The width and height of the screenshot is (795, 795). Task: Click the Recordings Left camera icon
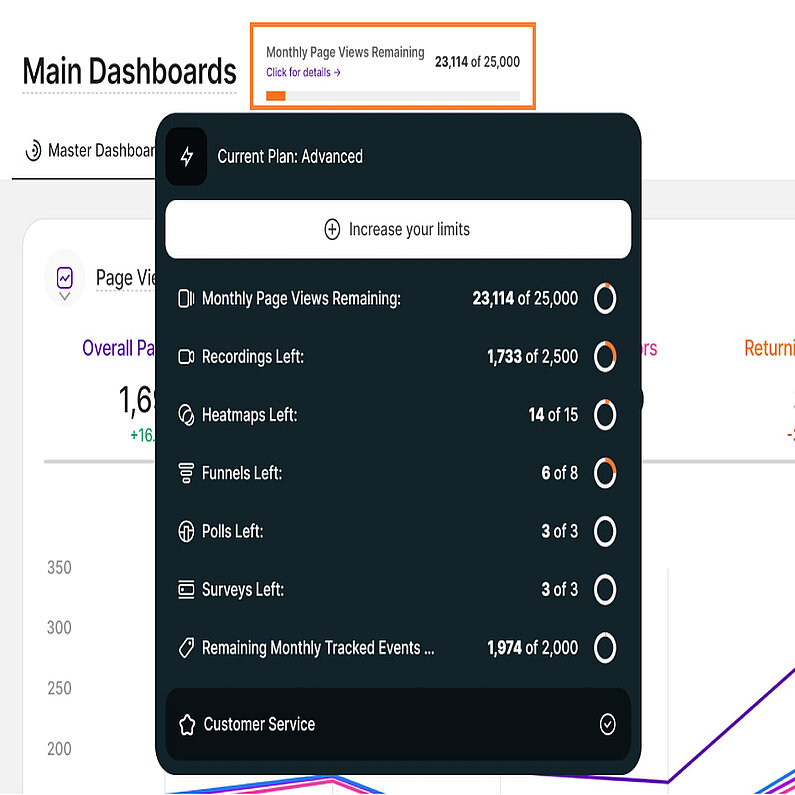point(185,357)
